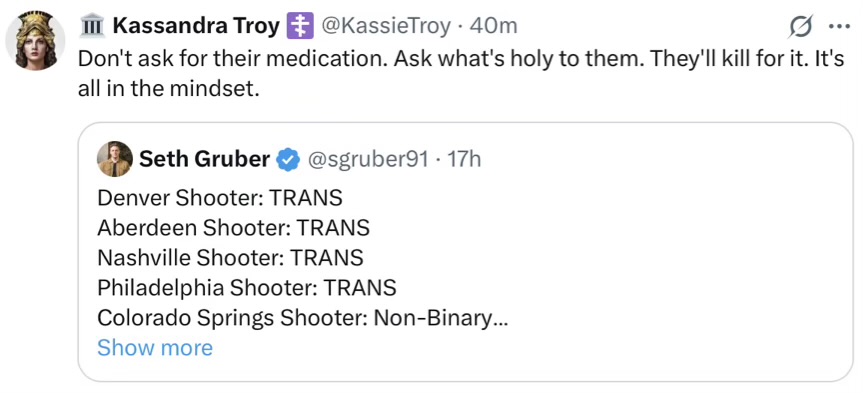Screen dimensions: 863x393
Task: Open the Kassandra Troy display name
Action: [x=195, y=26]
